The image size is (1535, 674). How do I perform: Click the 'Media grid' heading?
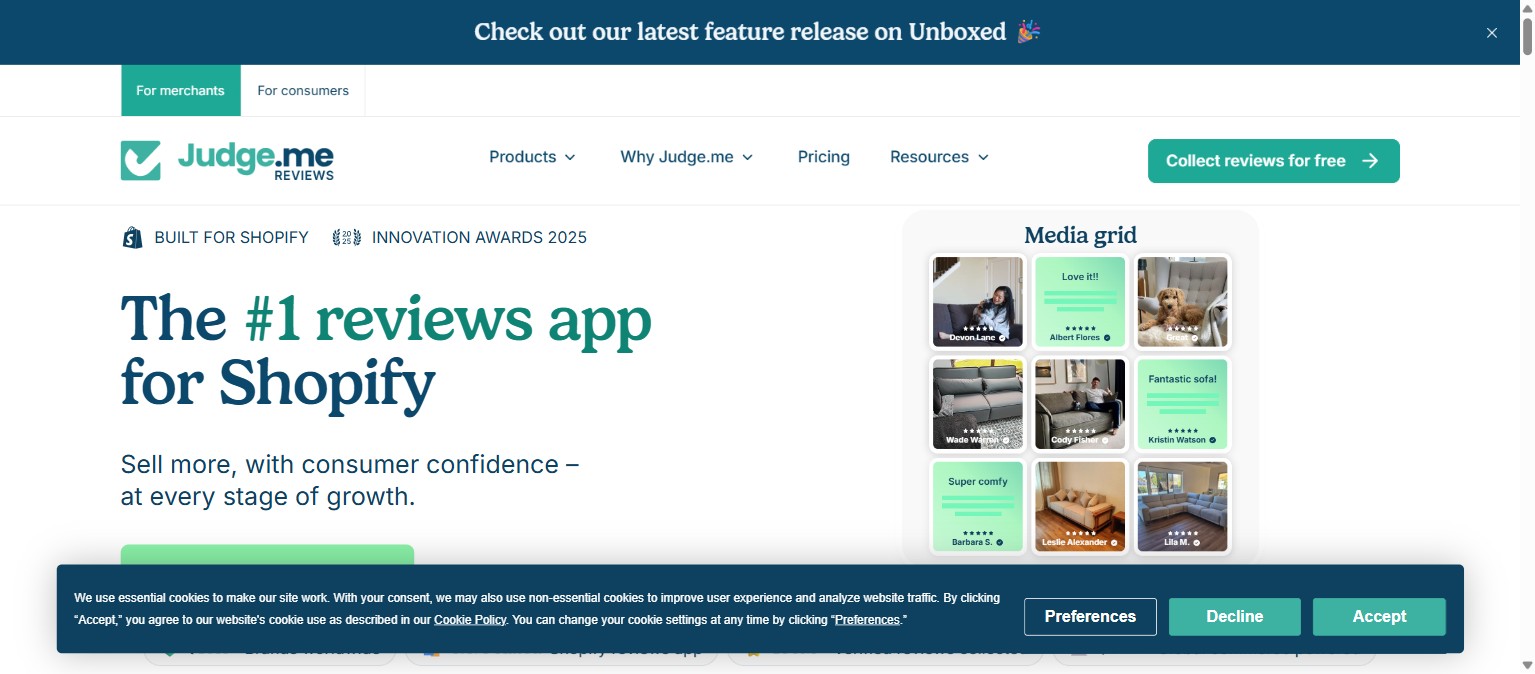click(x=1080, y=235)
